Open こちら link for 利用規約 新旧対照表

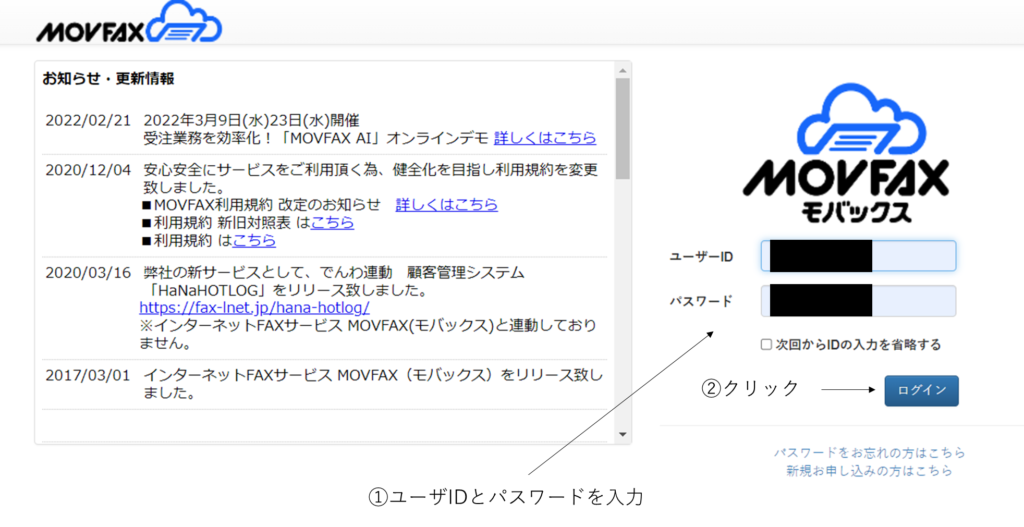pos(332,223)
